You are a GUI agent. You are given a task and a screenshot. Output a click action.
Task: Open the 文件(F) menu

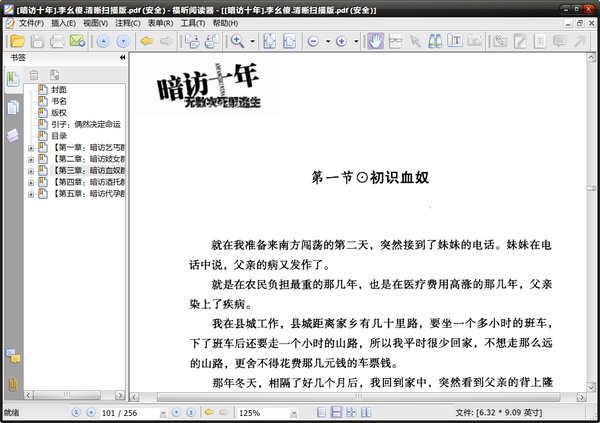point(31,23)
